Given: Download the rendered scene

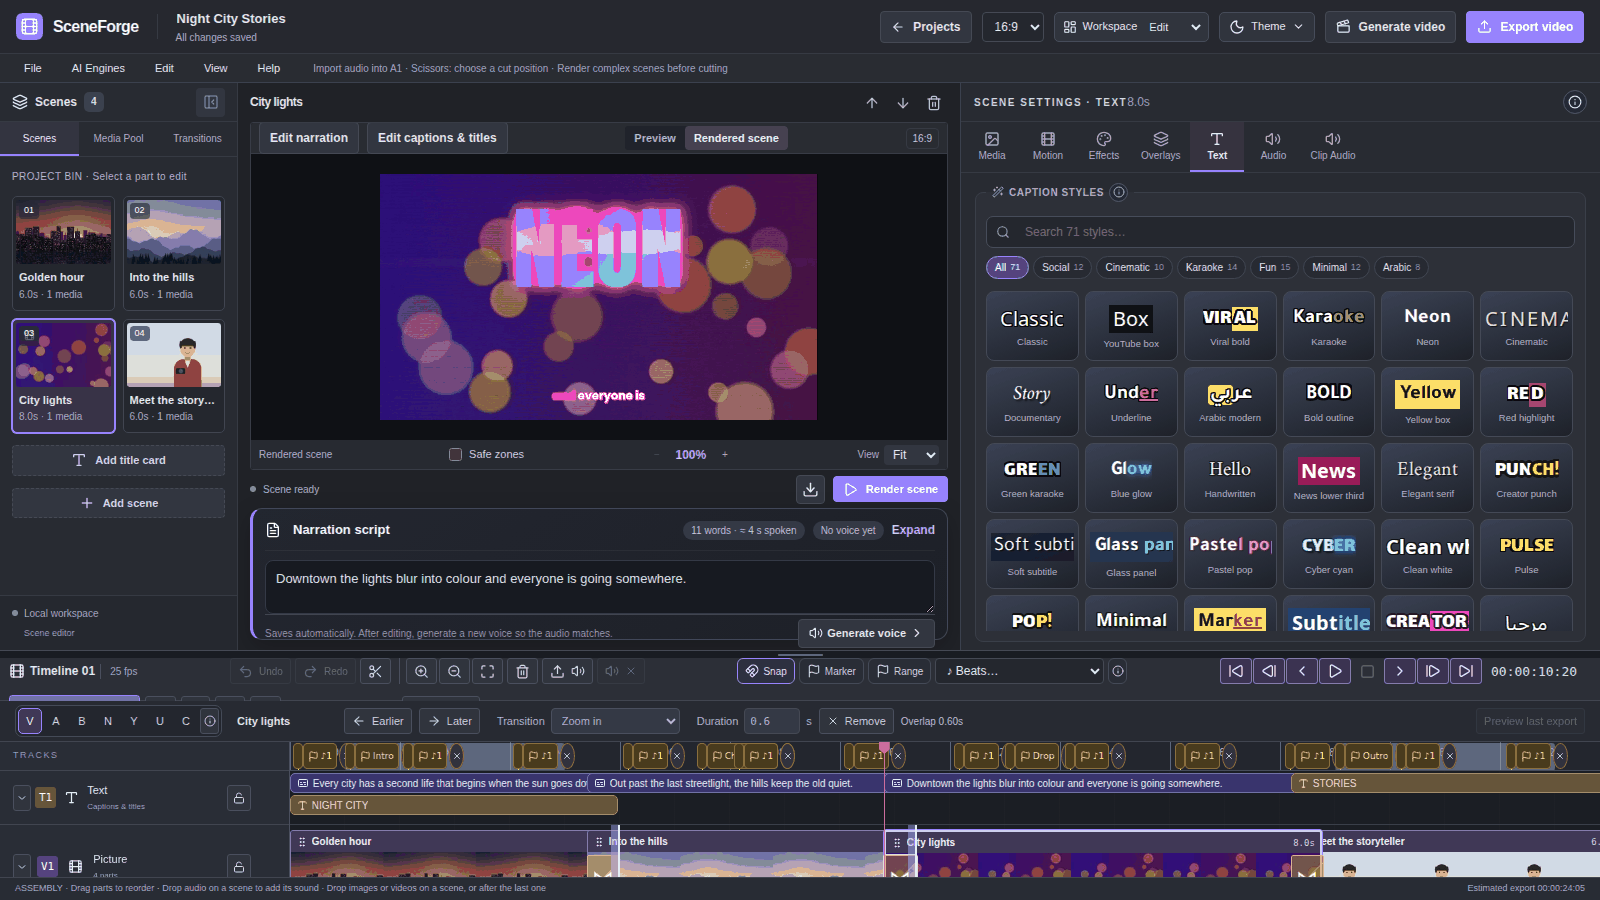Looking at the screenshot, I should [811, 489].
